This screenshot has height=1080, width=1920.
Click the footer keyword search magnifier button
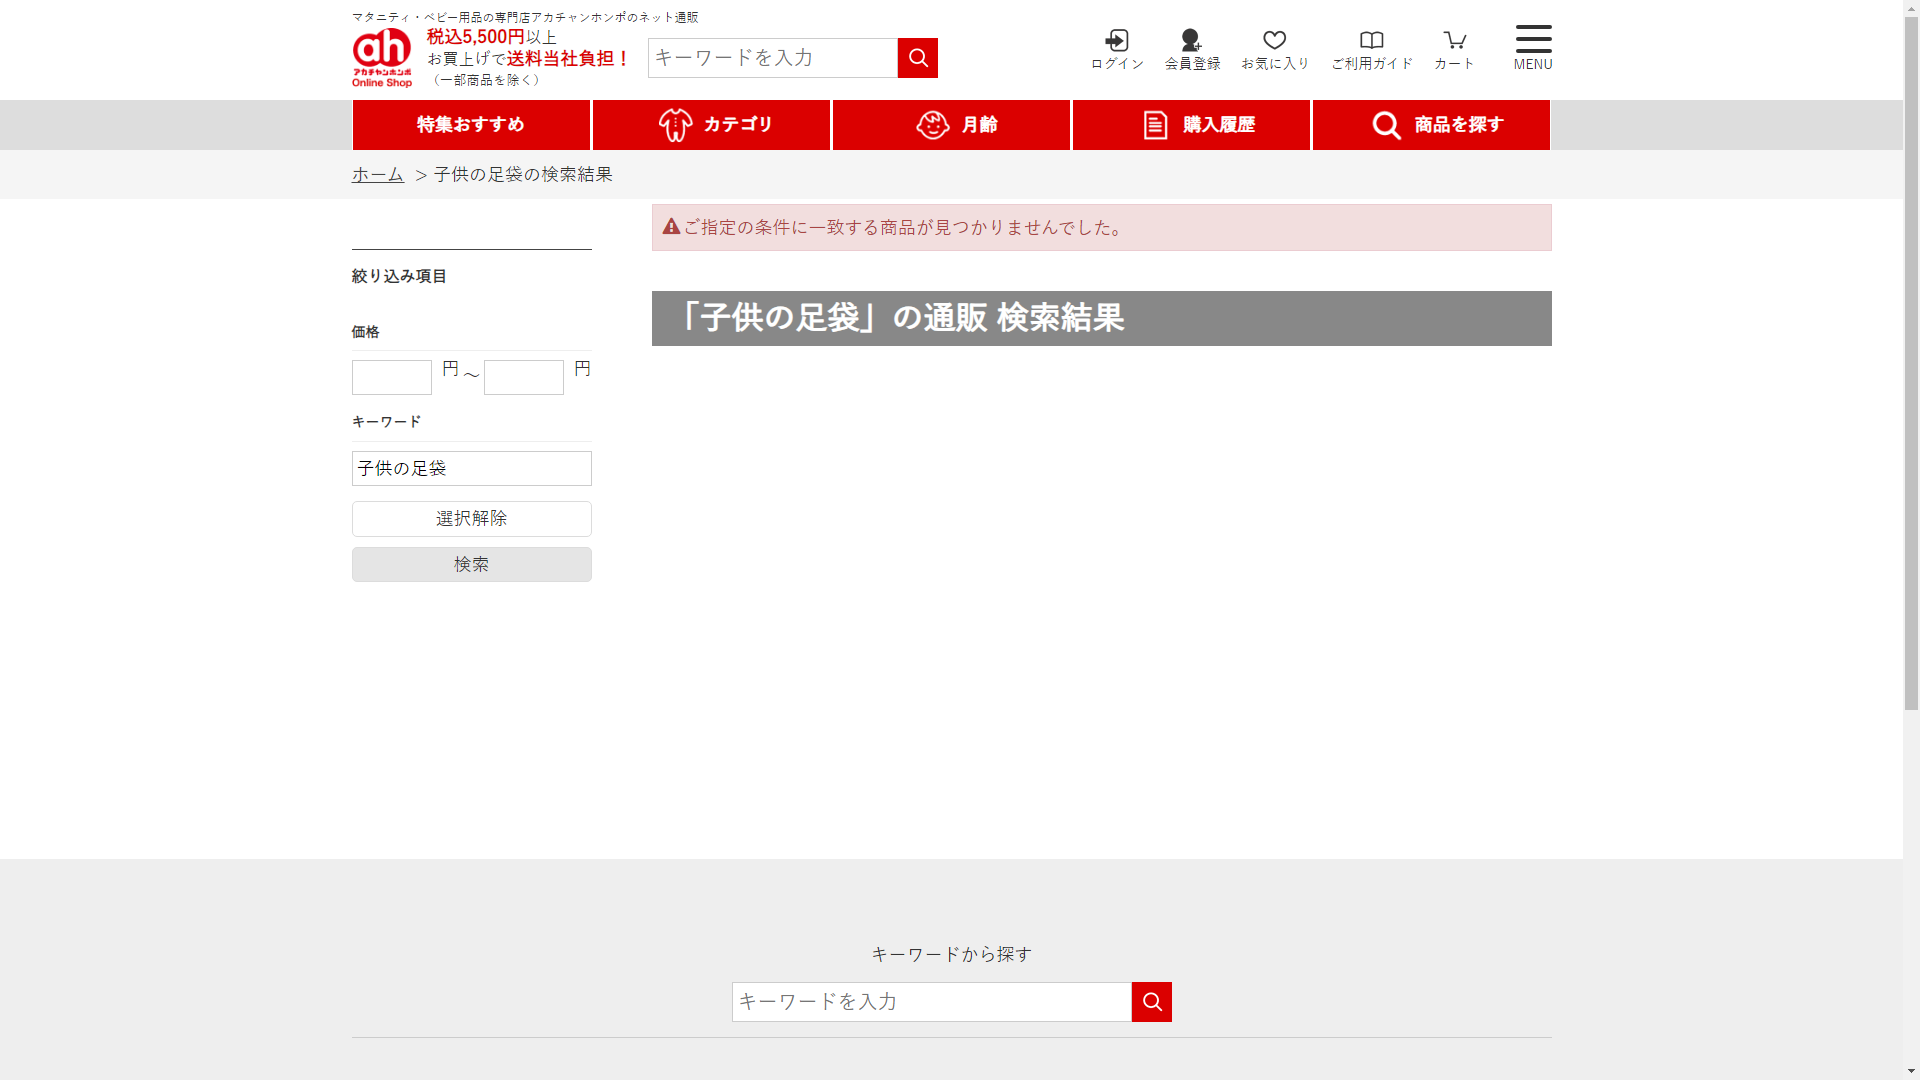tap(1151, 1002)
